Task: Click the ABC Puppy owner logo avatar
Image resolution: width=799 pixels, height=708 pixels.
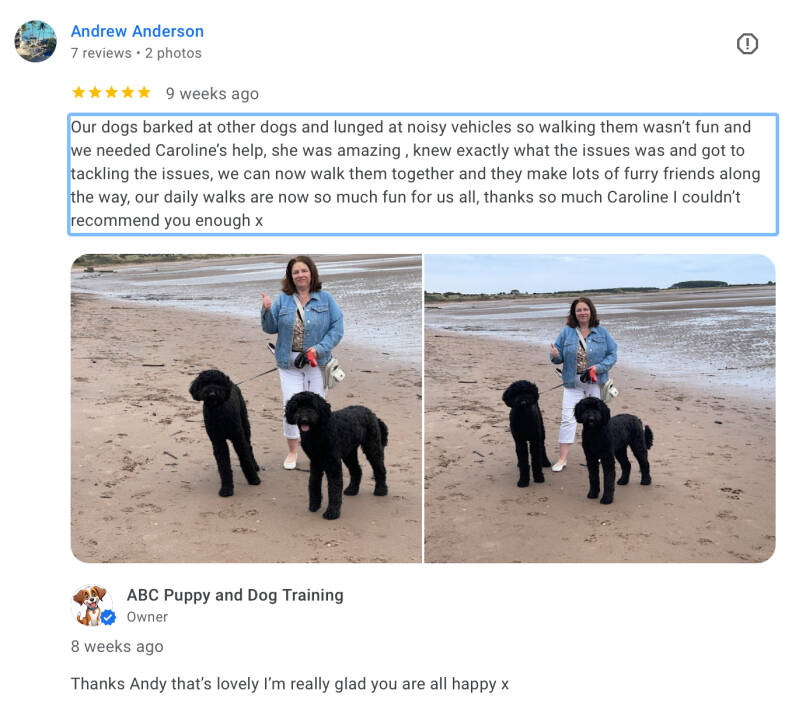Action: coord(91,605)
